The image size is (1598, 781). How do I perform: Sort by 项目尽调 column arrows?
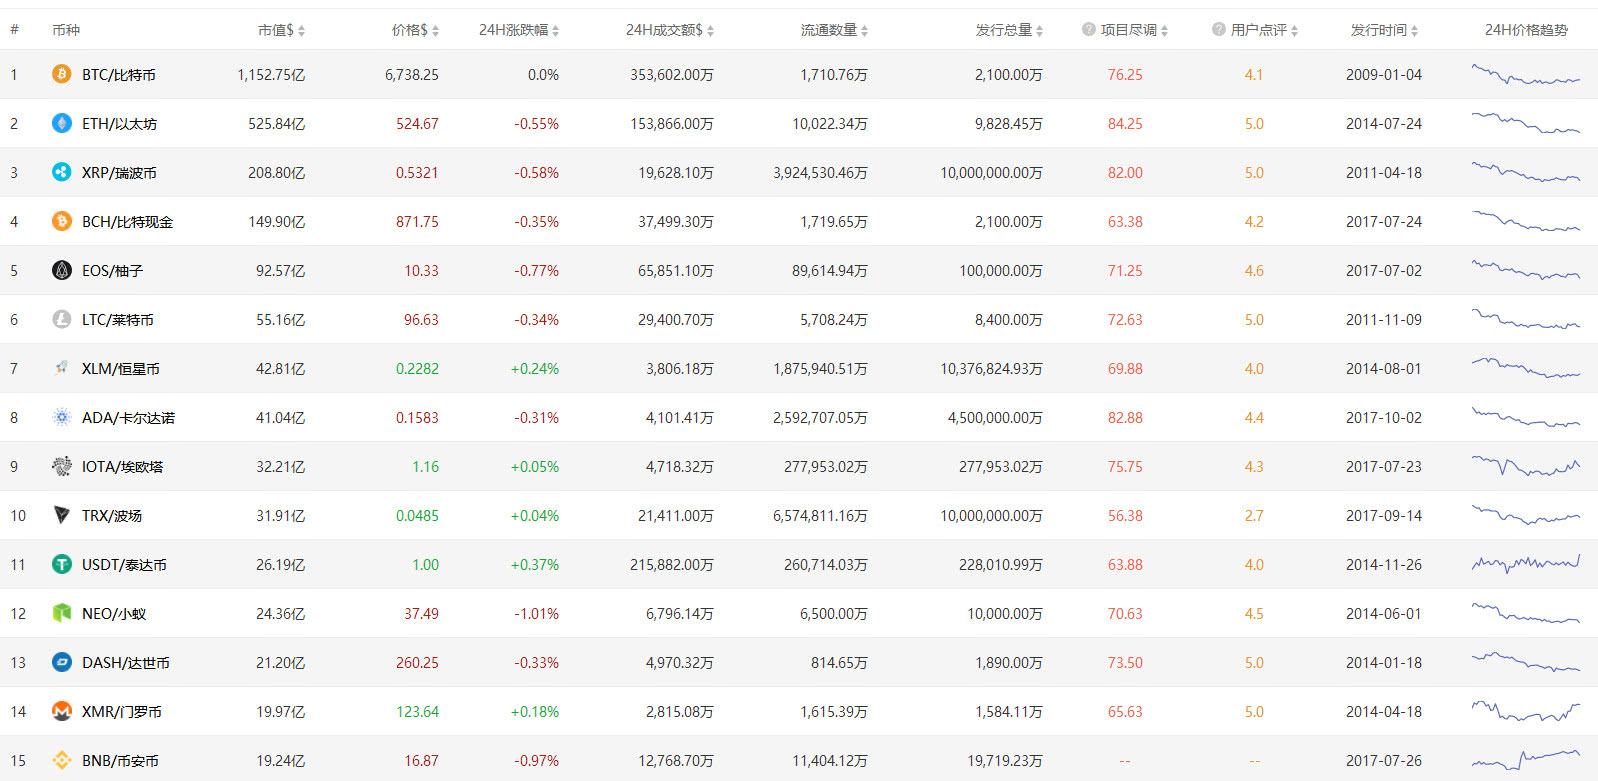(x=1165, y=31)
